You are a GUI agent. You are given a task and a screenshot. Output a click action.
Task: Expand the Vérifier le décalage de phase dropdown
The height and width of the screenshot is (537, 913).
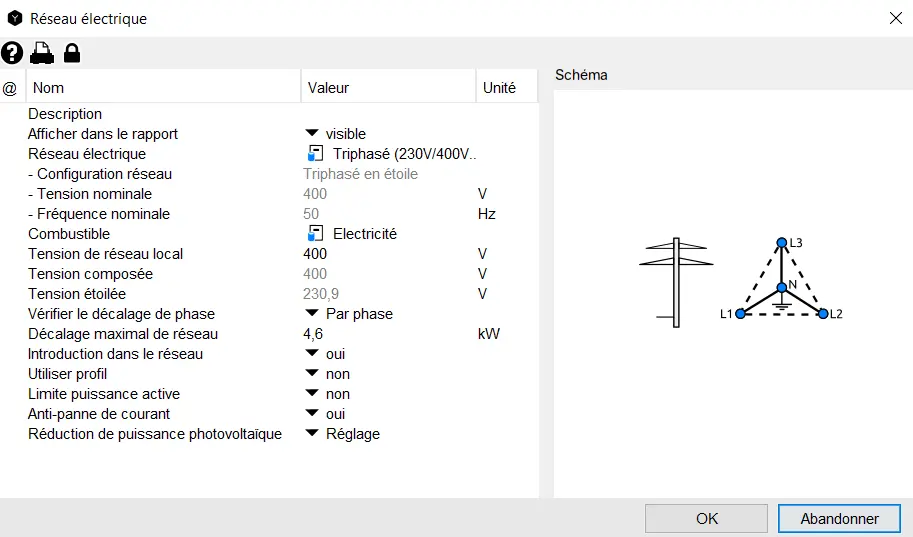point(311,314)
